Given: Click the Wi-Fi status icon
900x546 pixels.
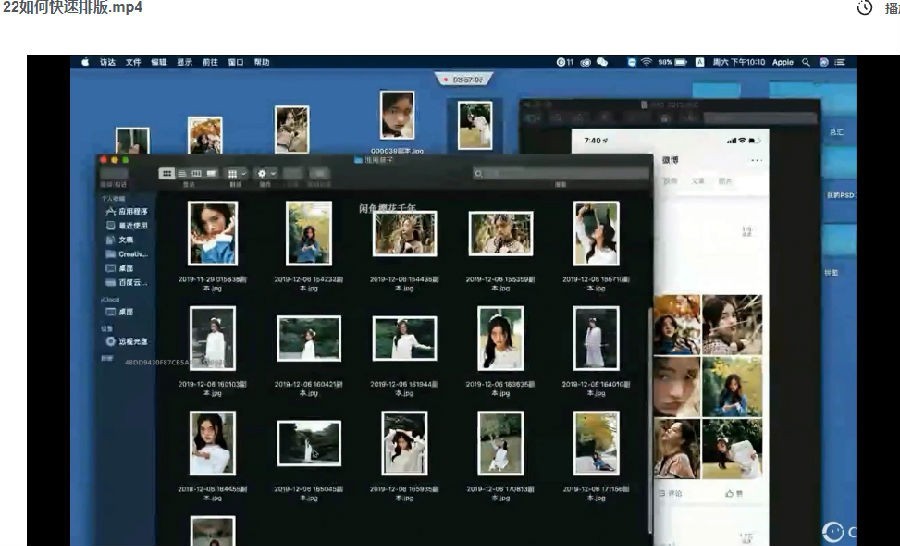Looking at the screenshot, I should (647, 62).
